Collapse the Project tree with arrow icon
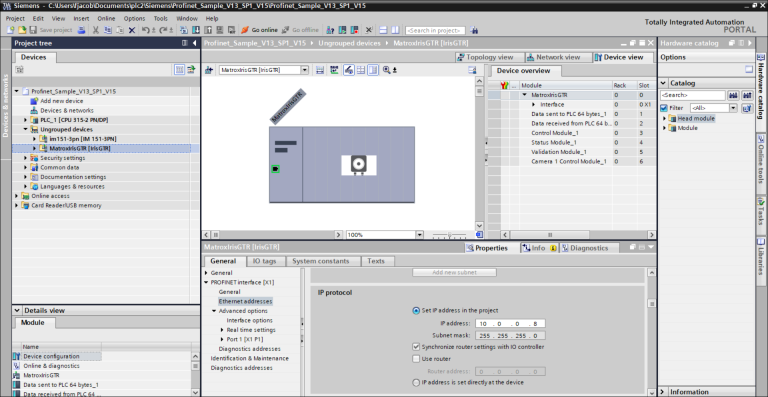768x397 pixels. tap(194, 43)
